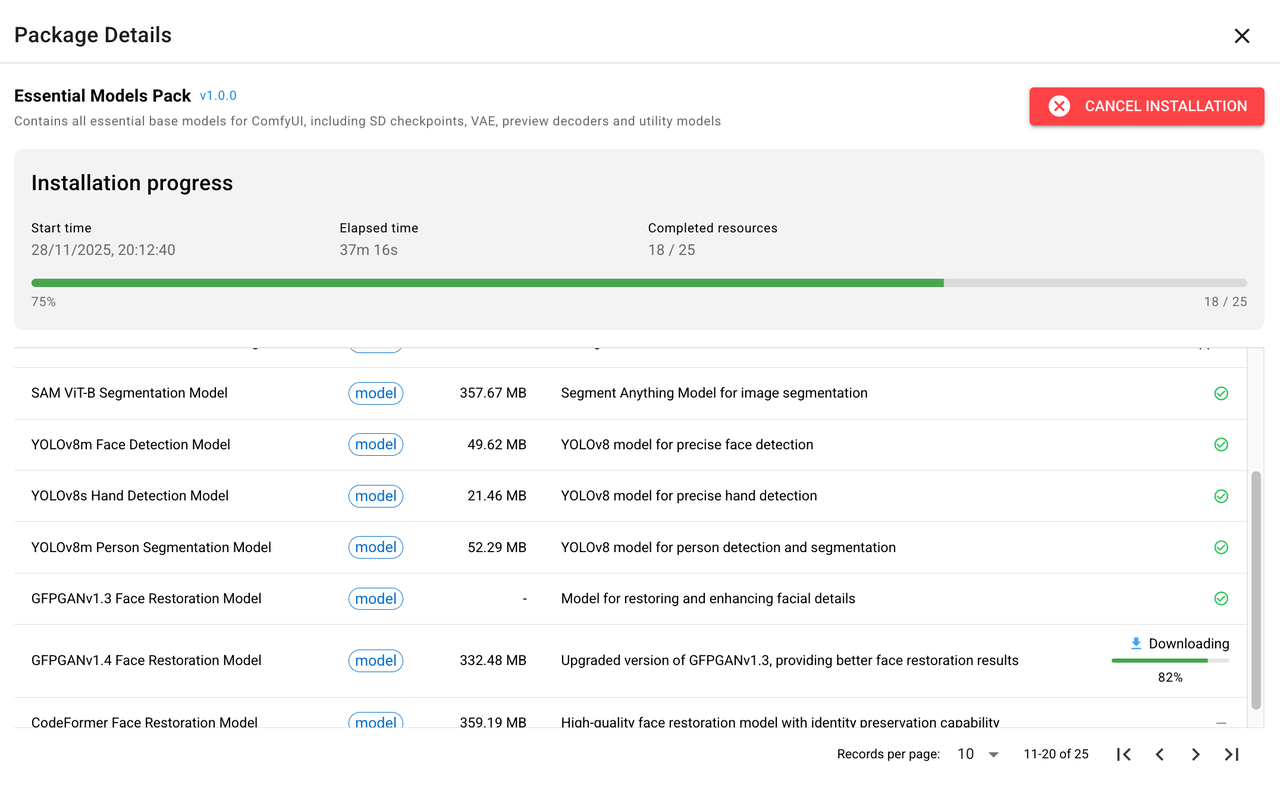This screenshot has height=794, width=1280.
Task: Select the model badge beside GFPGANv1.4
Action: pos(375,660)
